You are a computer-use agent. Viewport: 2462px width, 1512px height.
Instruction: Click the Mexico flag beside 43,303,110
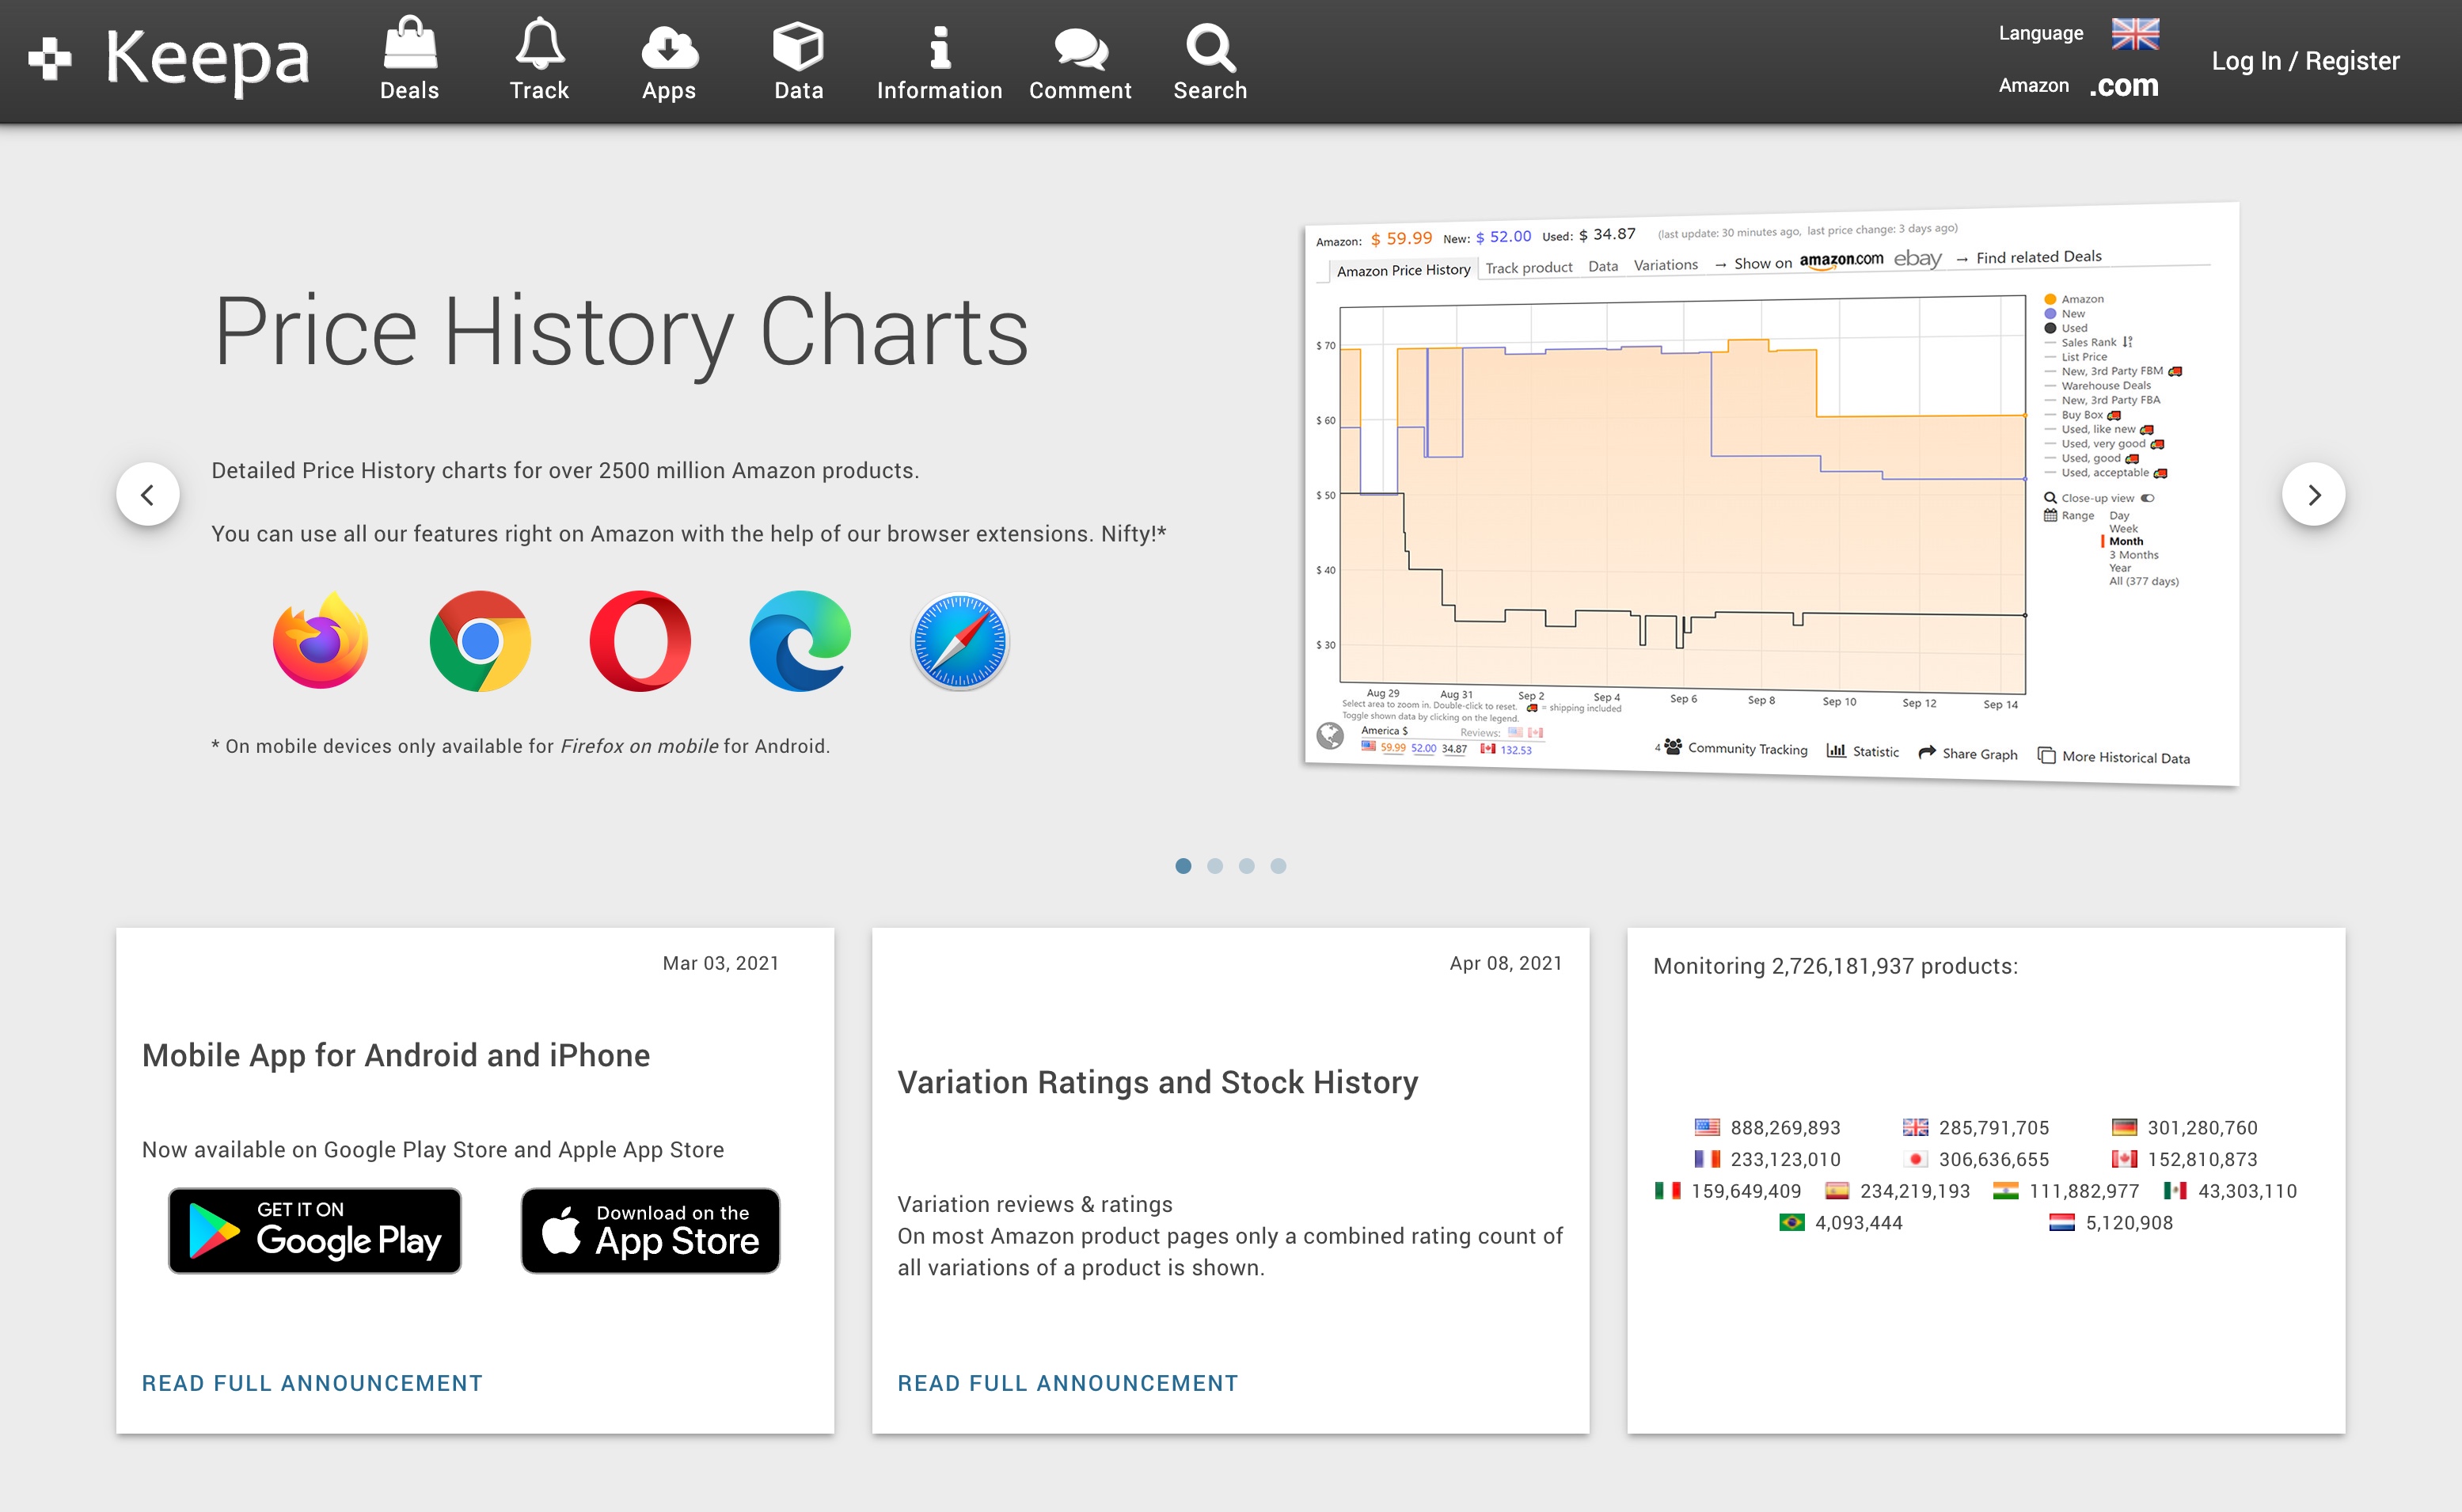click(x=2174, y=1191)
